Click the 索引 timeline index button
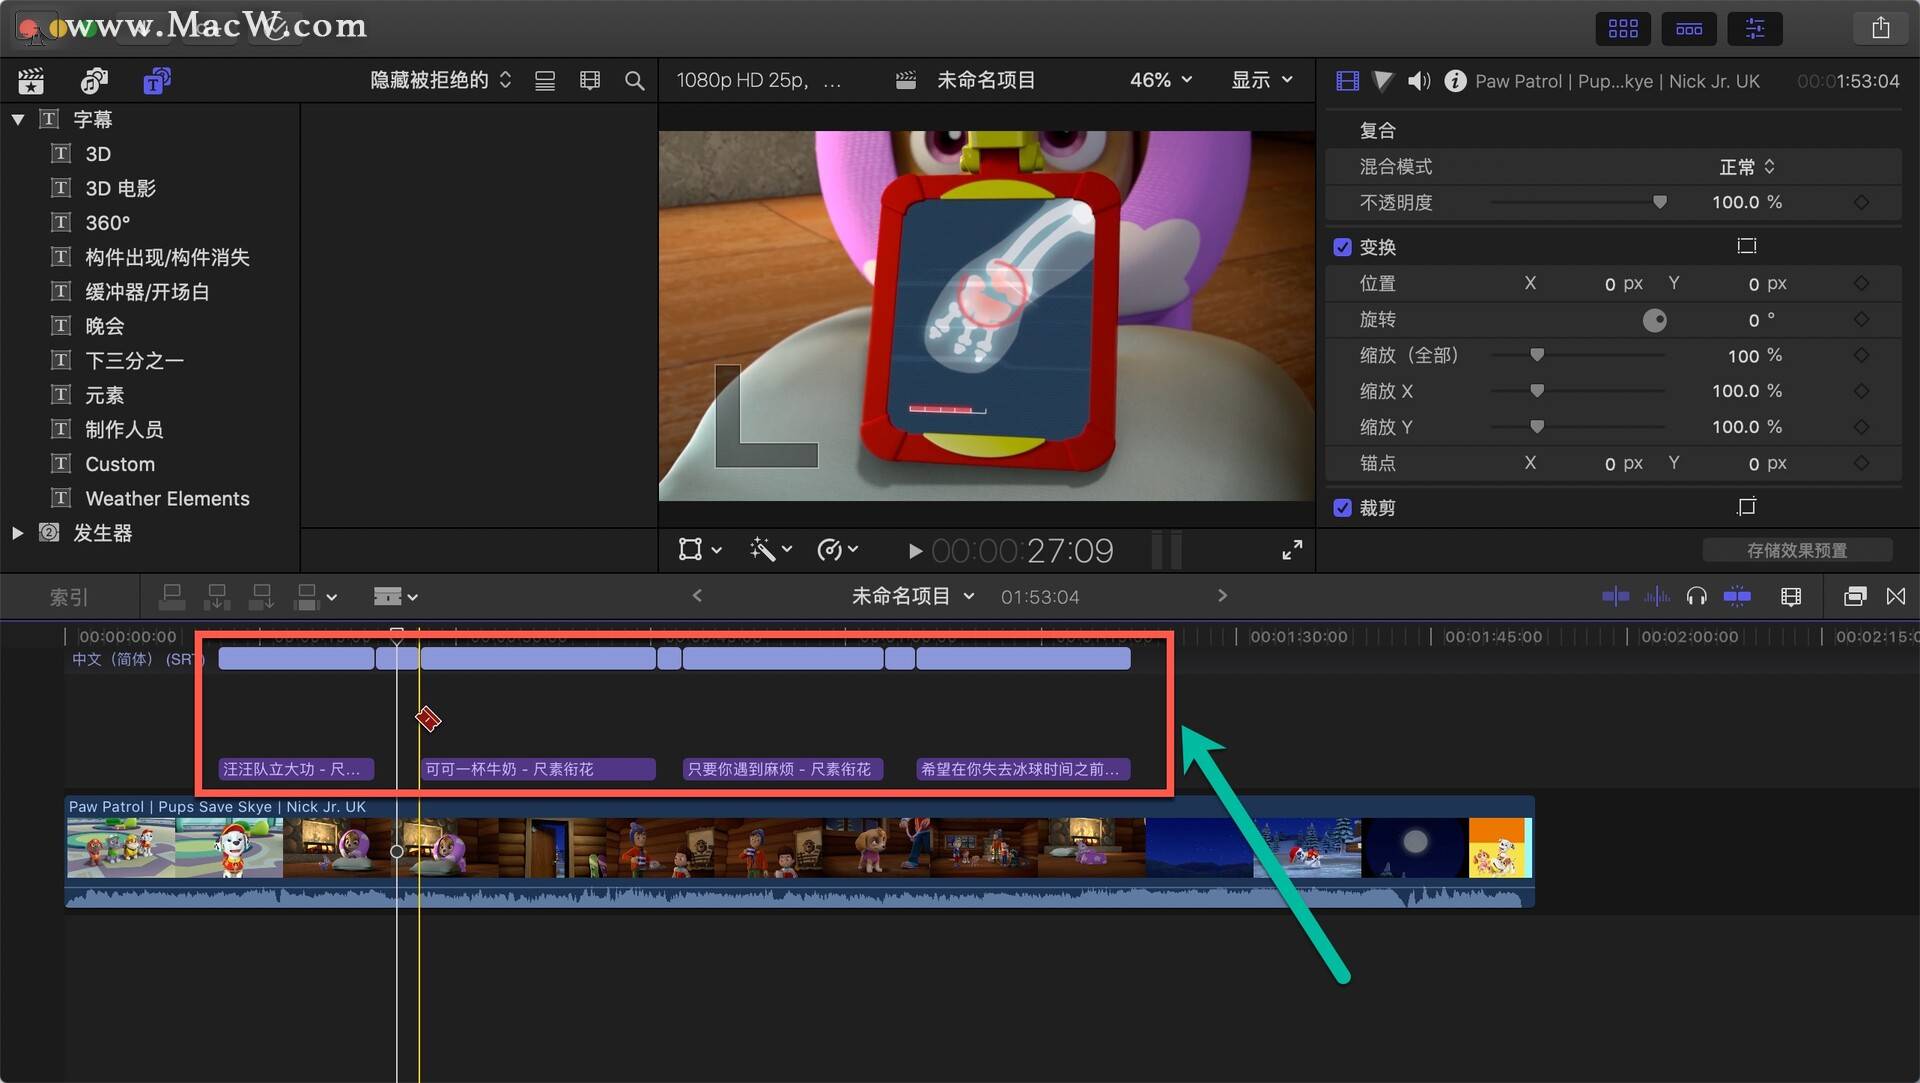Viewport: 1920px width, 1083px height. click(69, 597)
